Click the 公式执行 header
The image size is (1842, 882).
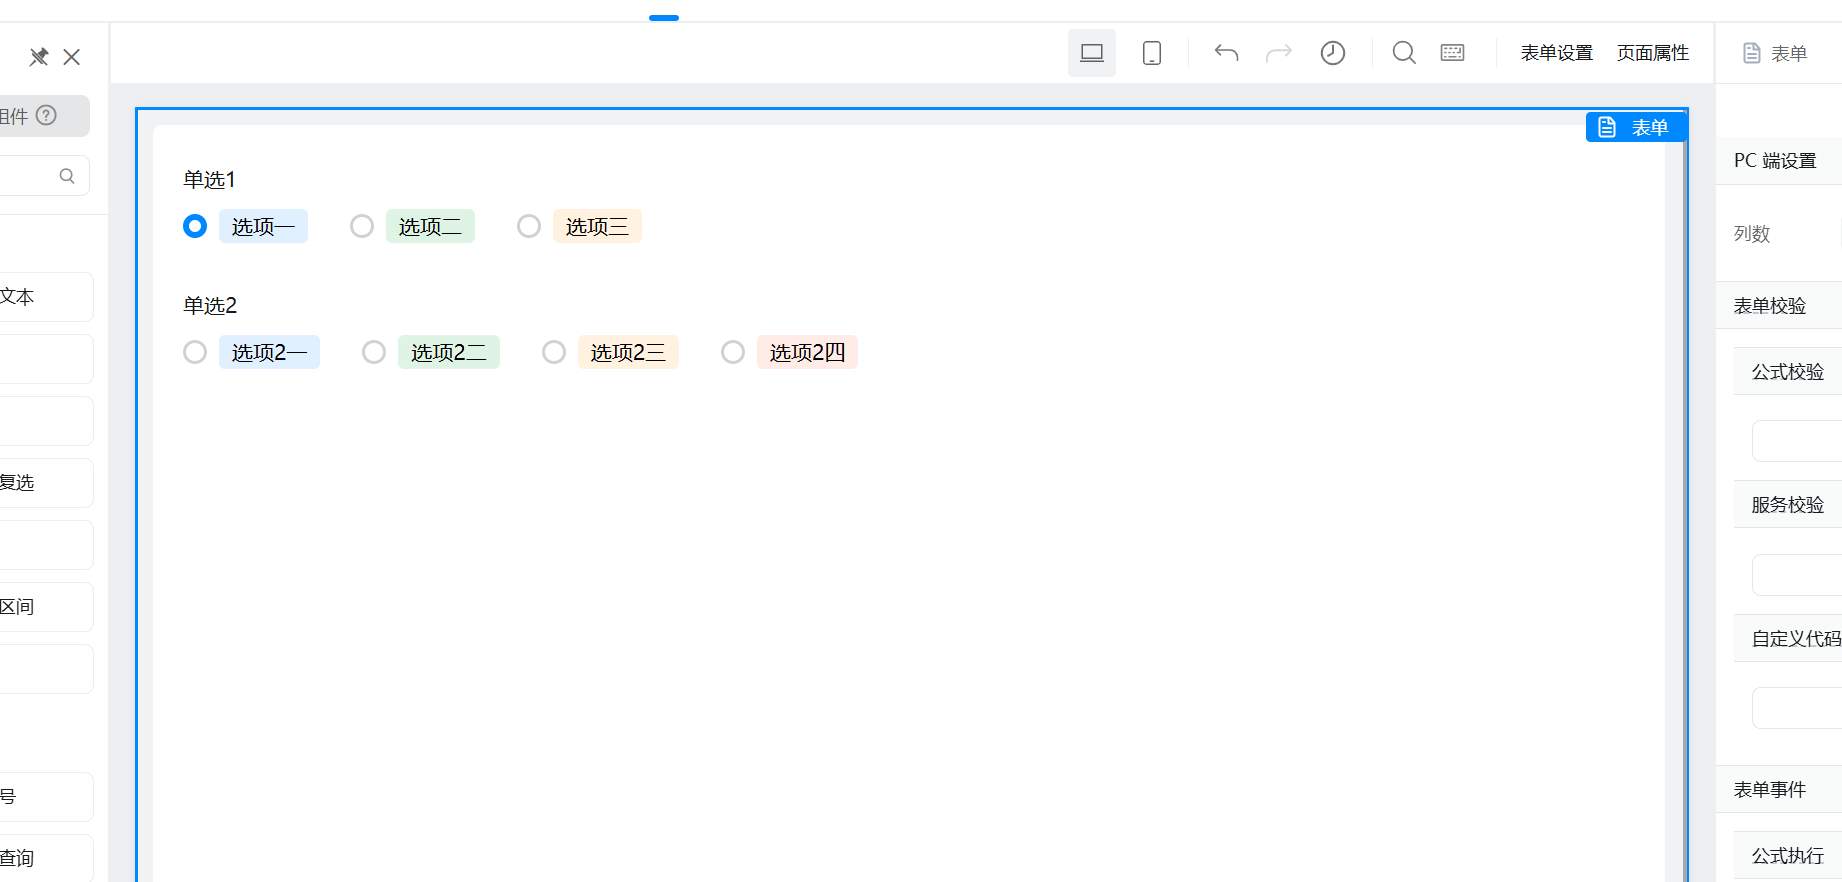pos(1788,856)
